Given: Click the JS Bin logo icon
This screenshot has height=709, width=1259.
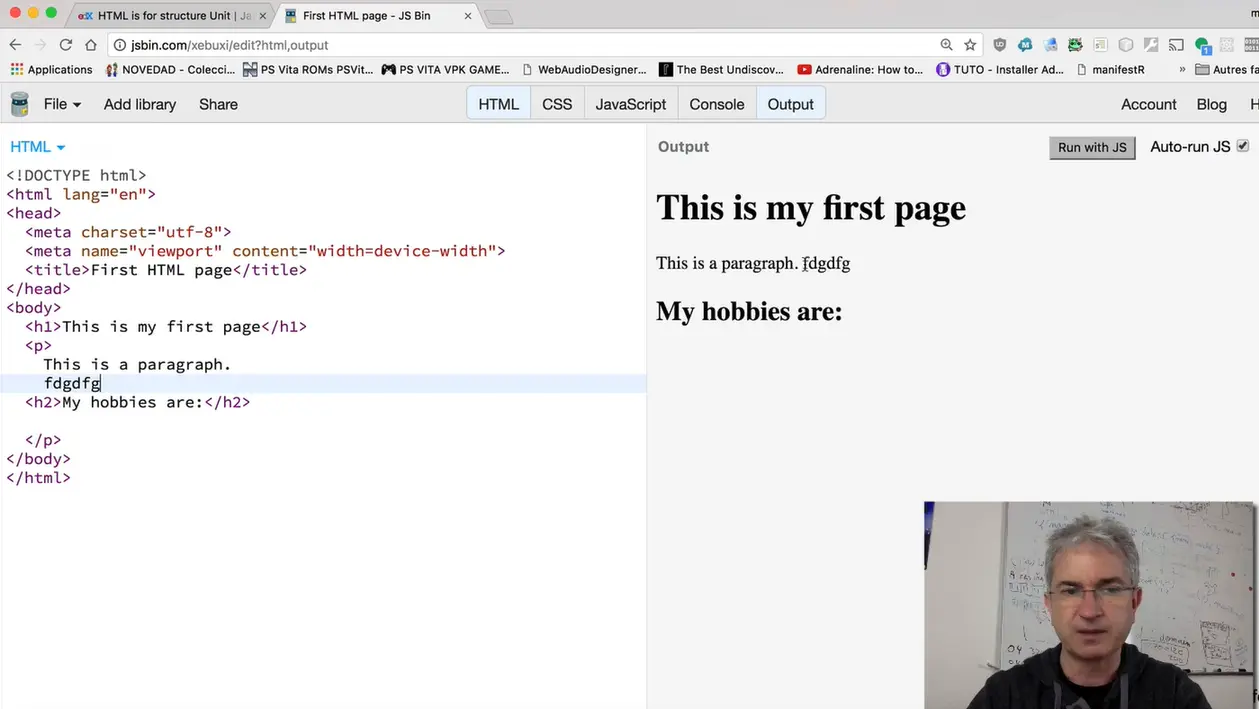Looking at the screenshot, I should pos(19,104).
